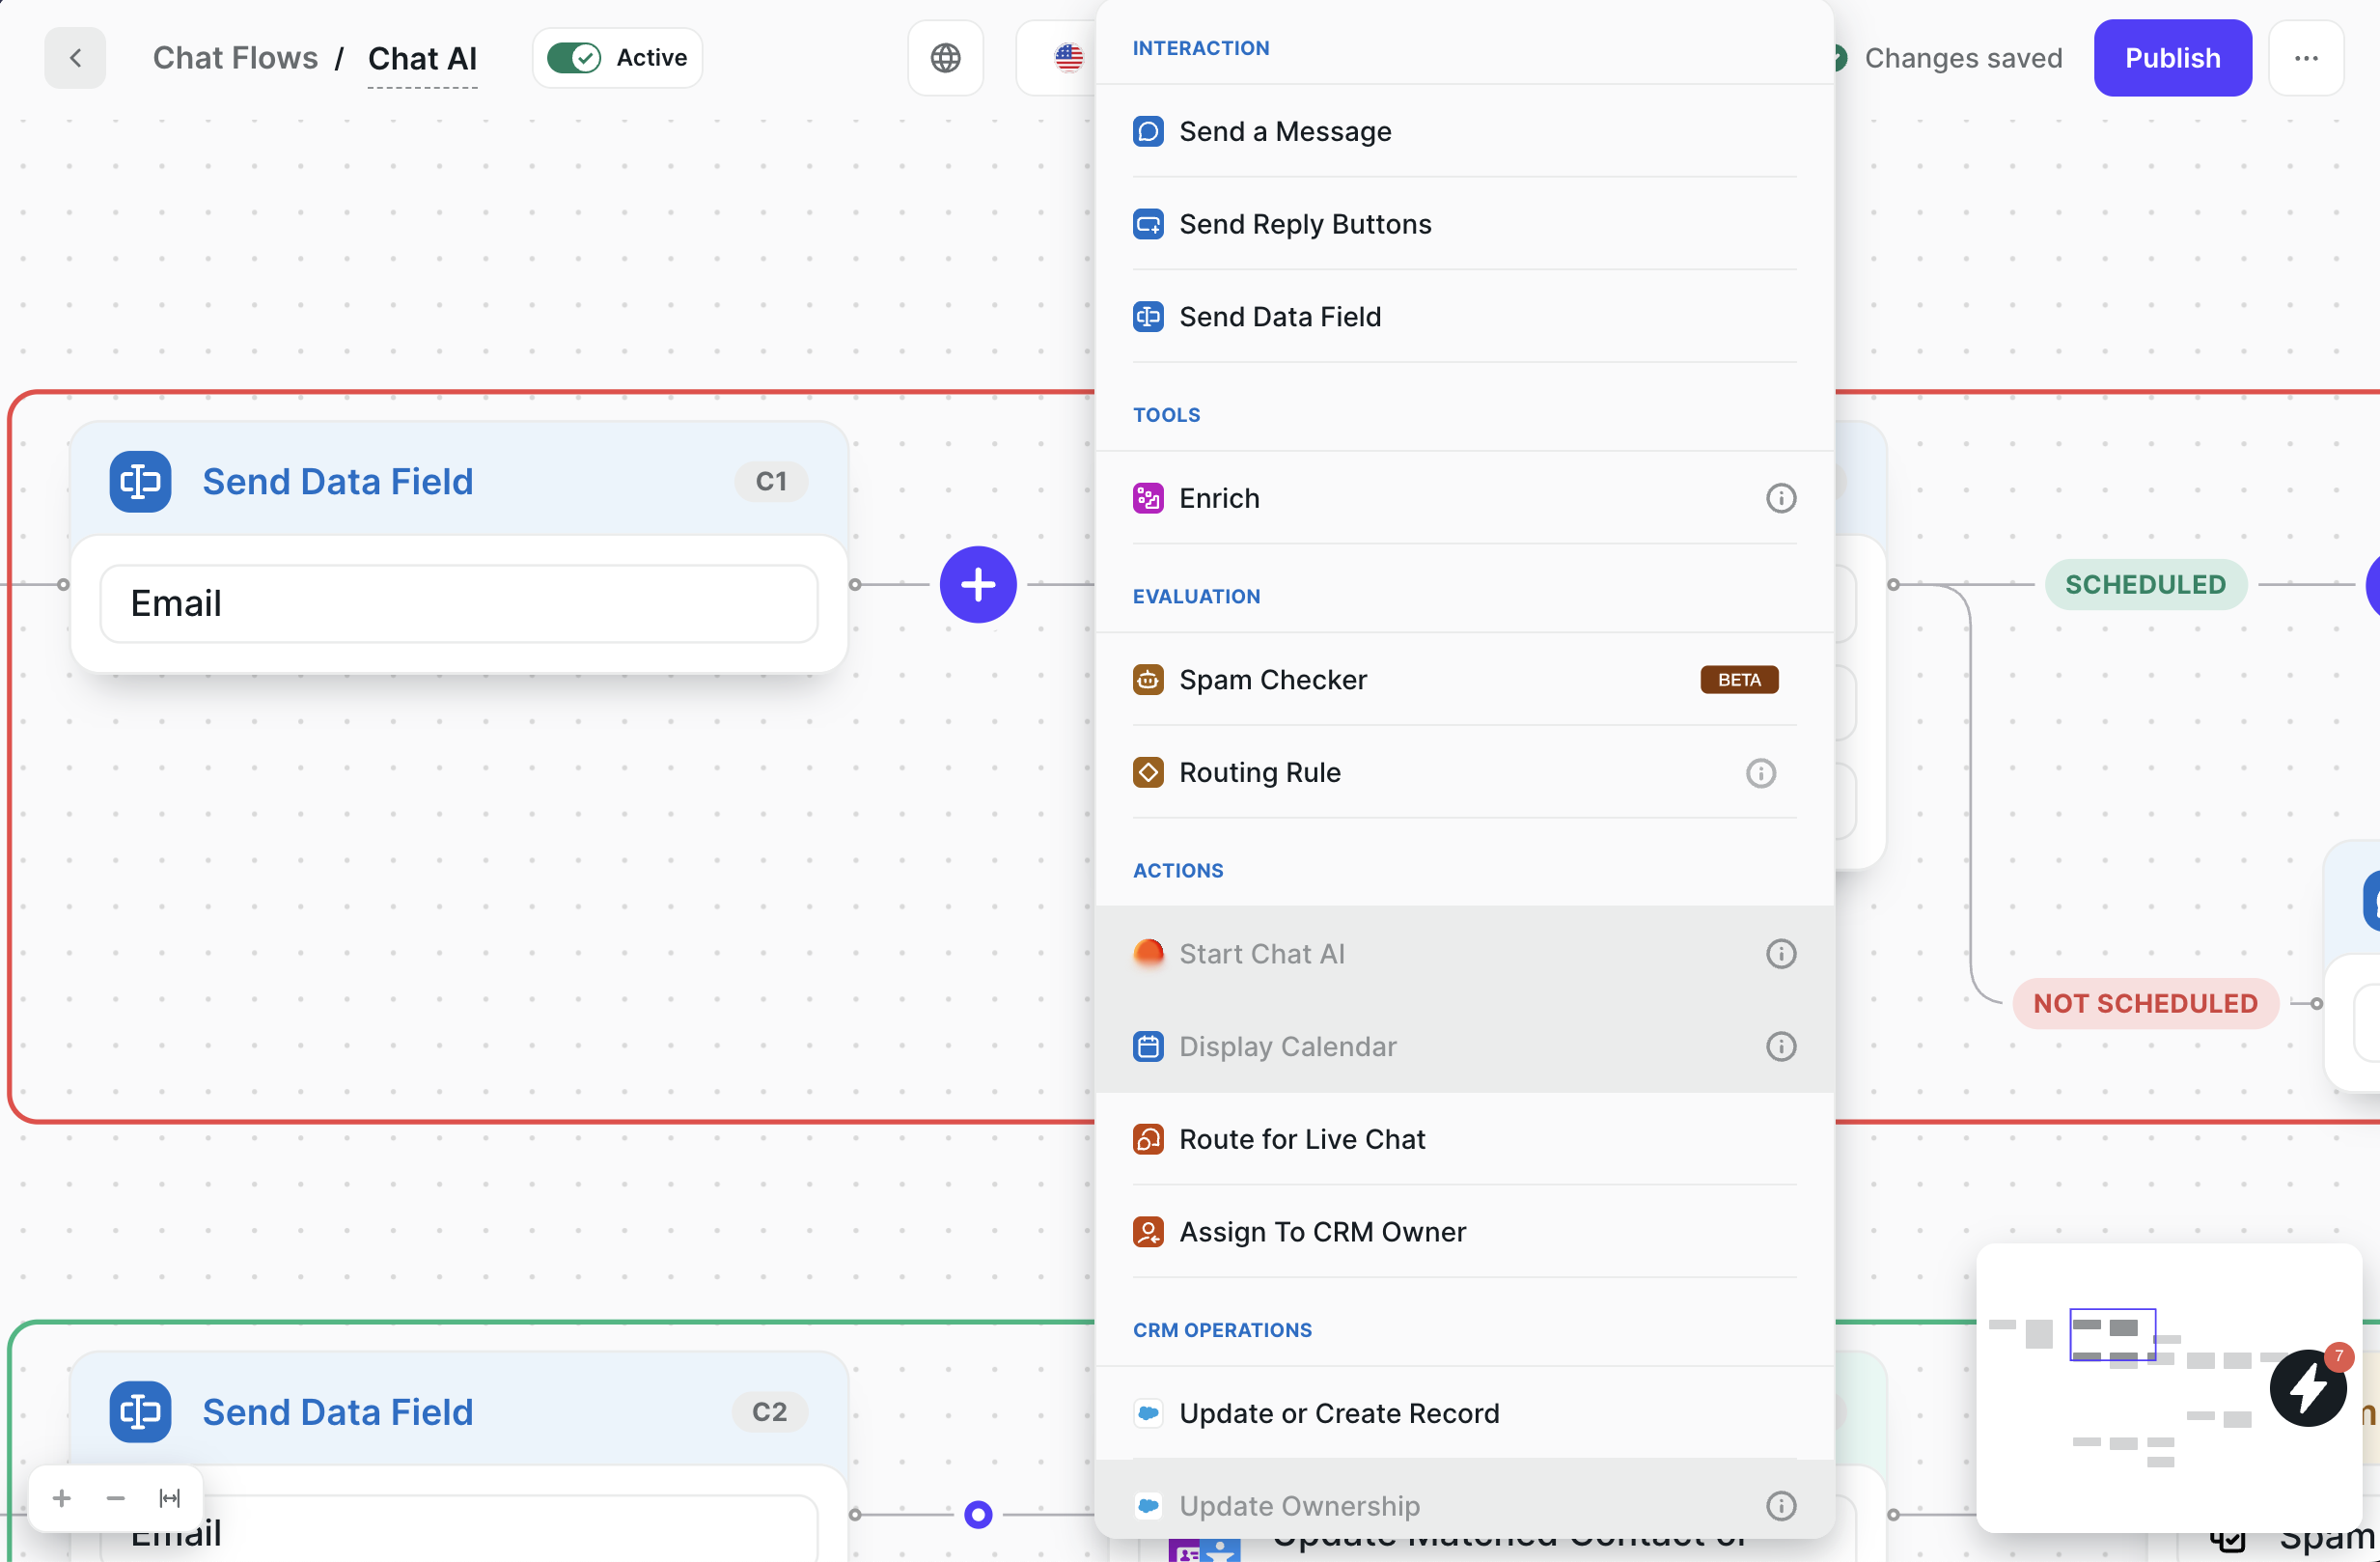Select Route for Live Chat action
This screenshot has height=1562, width=2380.
(1464, 1139)
